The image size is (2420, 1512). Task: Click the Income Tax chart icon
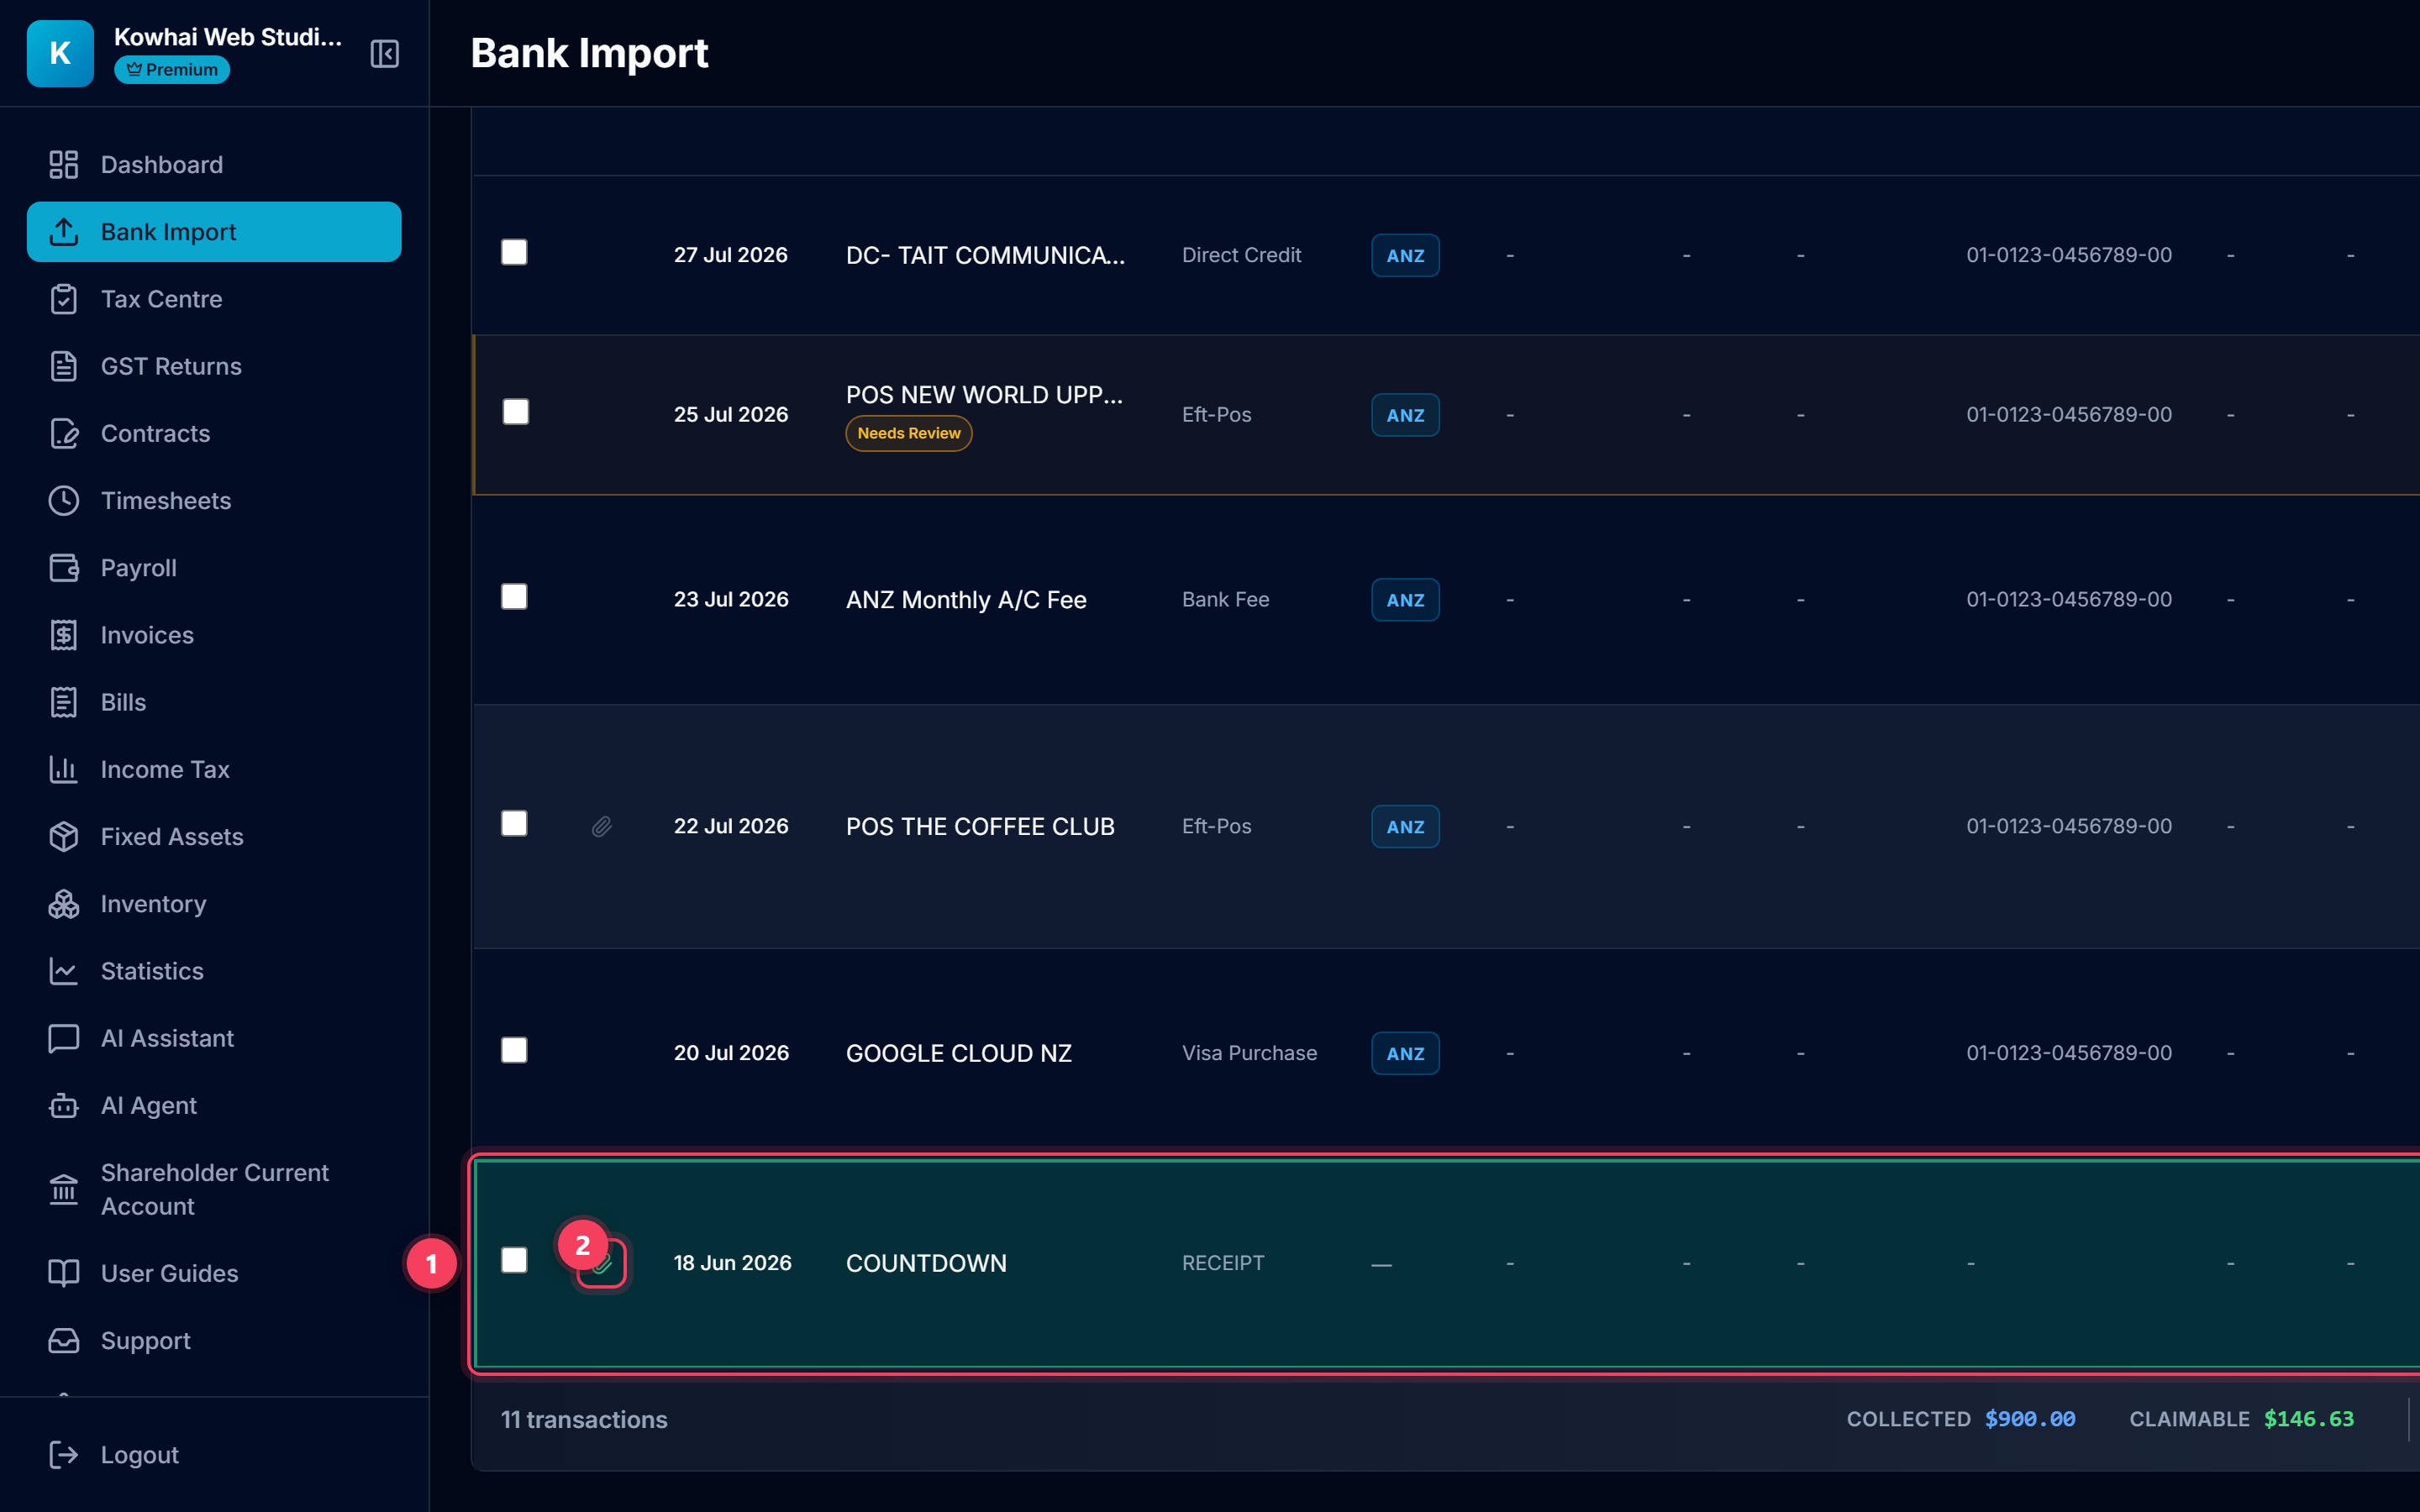64,769
